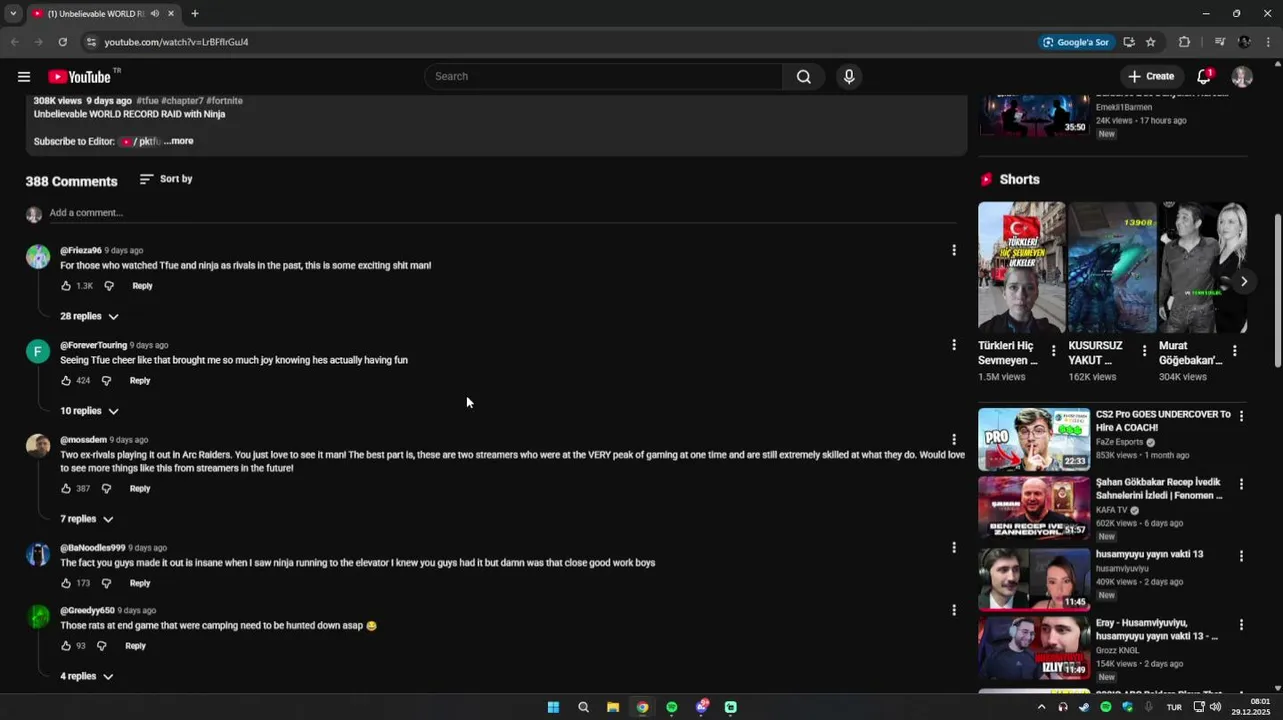Open options menu for @ForeverTouring comment
This screenshot has height=720, width=1283.
click(953, 345)
